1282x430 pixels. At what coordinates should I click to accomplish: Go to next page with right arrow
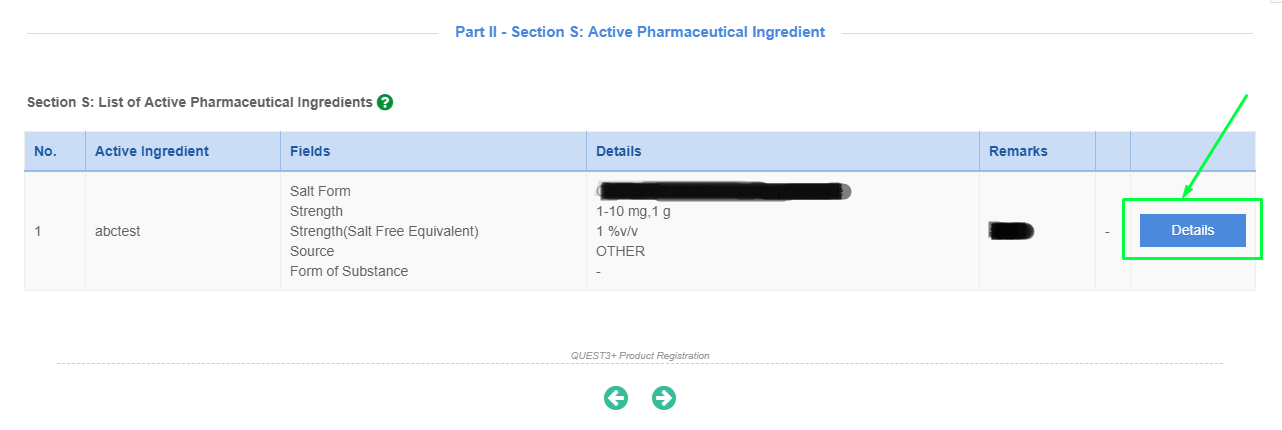click(664, 398)
